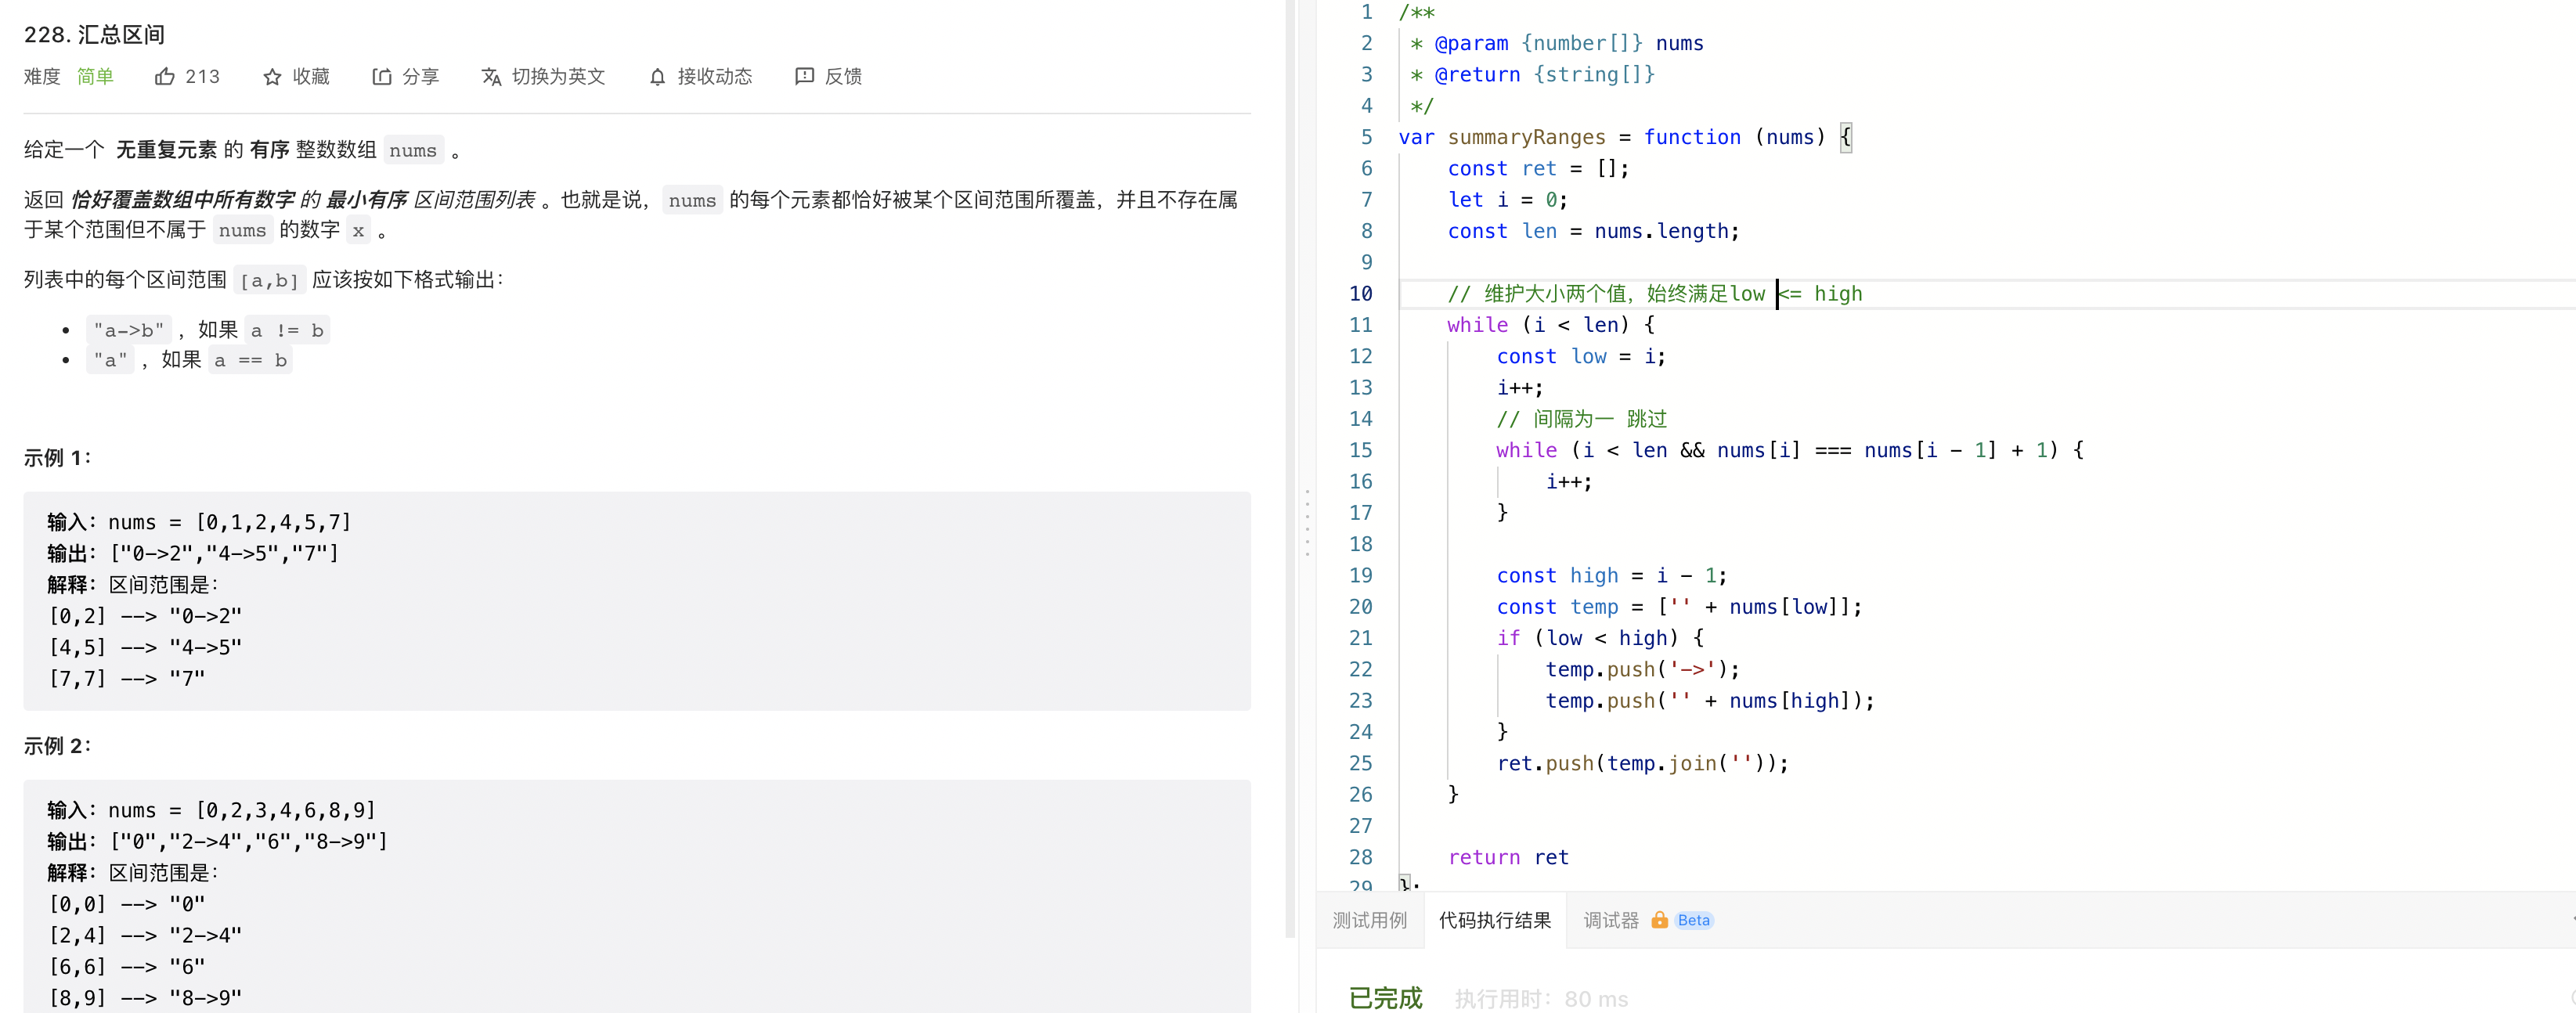Click the example input 'nums = [0,1,2,4,5,7]'
Viewport: 2576px width, 1013px height.
(230, 522)
